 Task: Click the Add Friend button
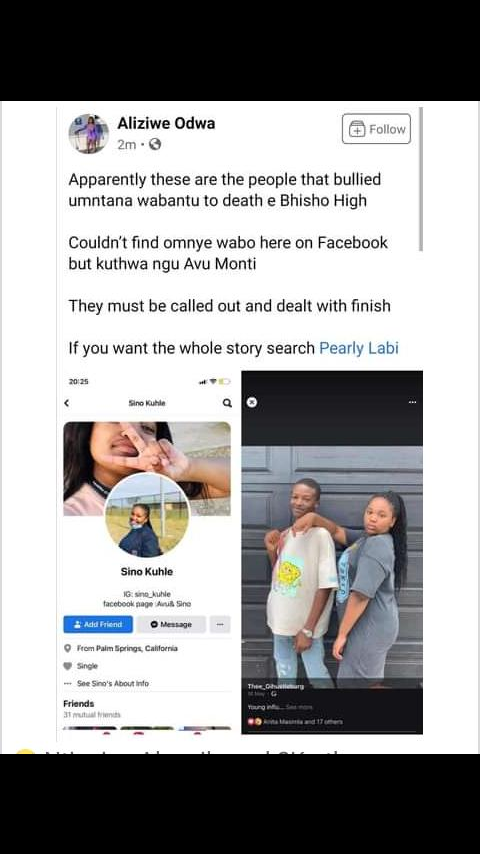pos(98,624)
